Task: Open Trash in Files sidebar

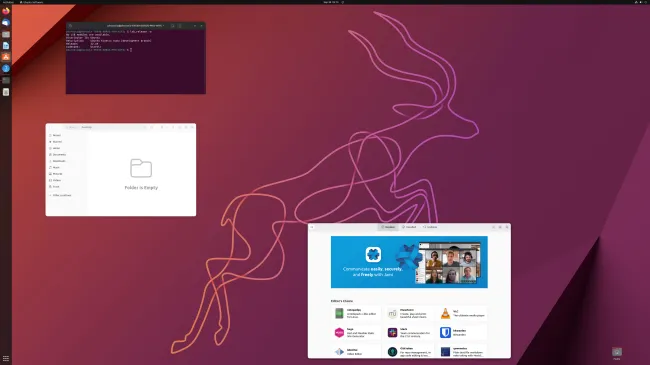Action: 56,187
